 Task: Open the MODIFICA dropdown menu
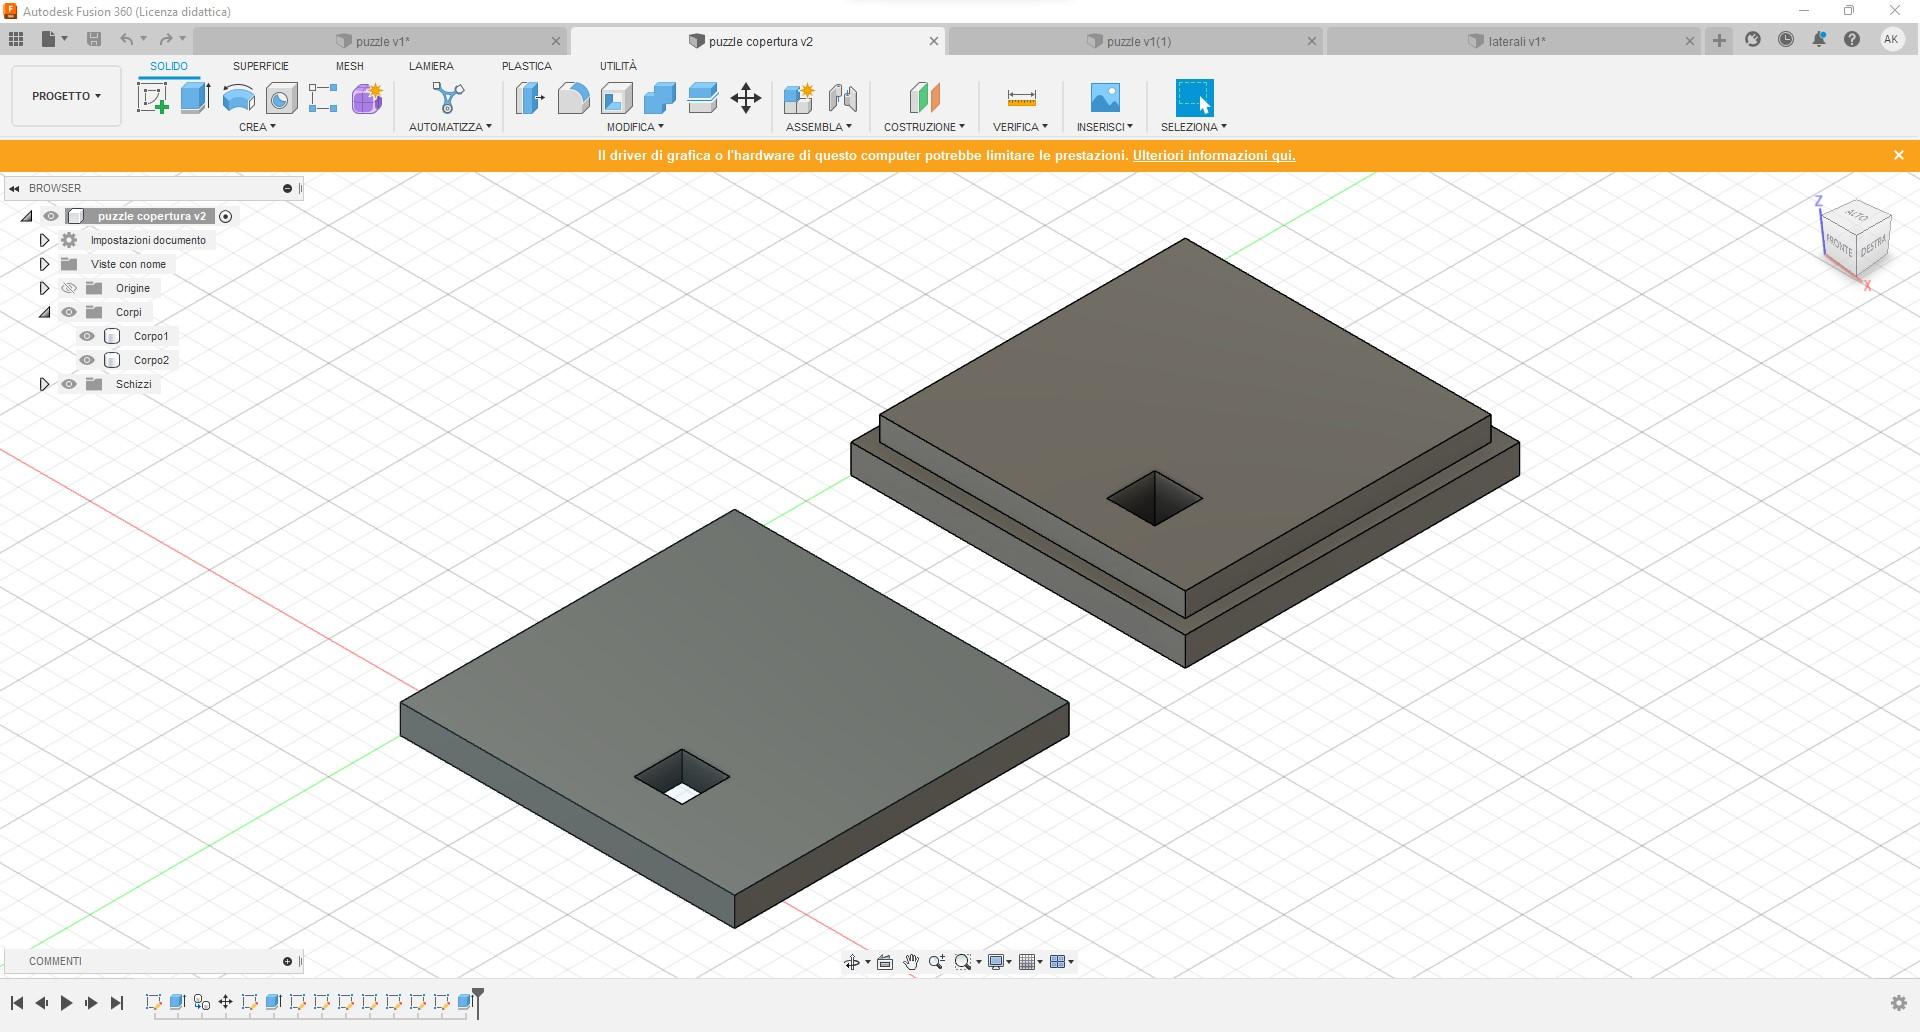point(635,127)
